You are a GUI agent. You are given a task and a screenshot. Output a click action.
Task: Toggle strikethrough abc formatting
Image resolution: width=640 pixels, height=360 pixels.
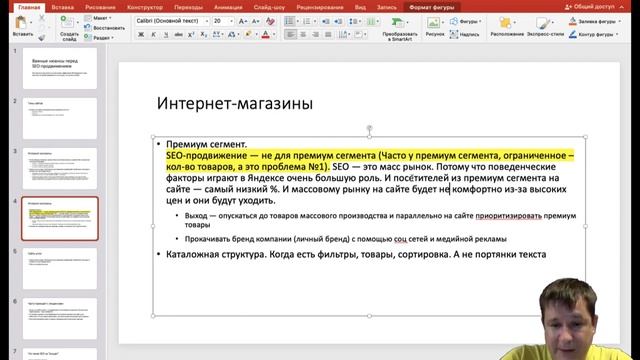tap(178, 35)
